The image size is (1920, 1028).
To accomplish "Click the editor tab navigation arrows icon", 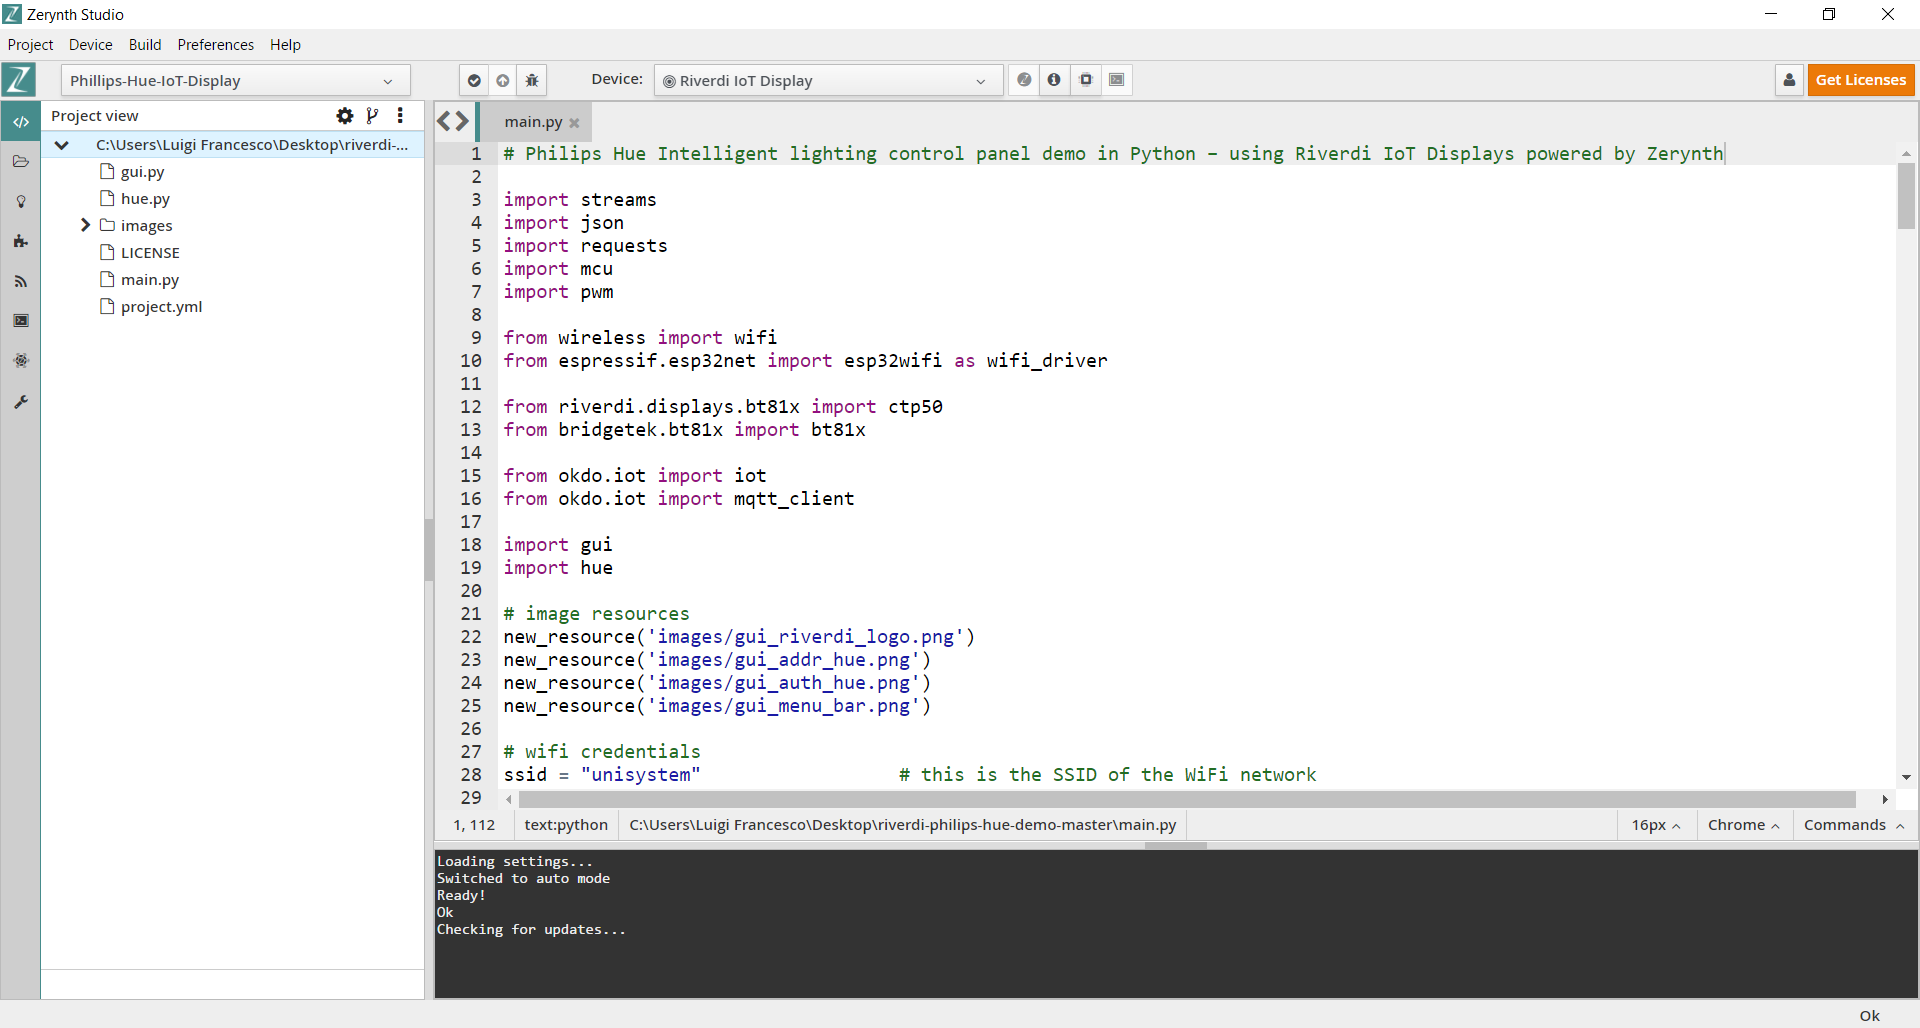I will click(x=453, y=121).
